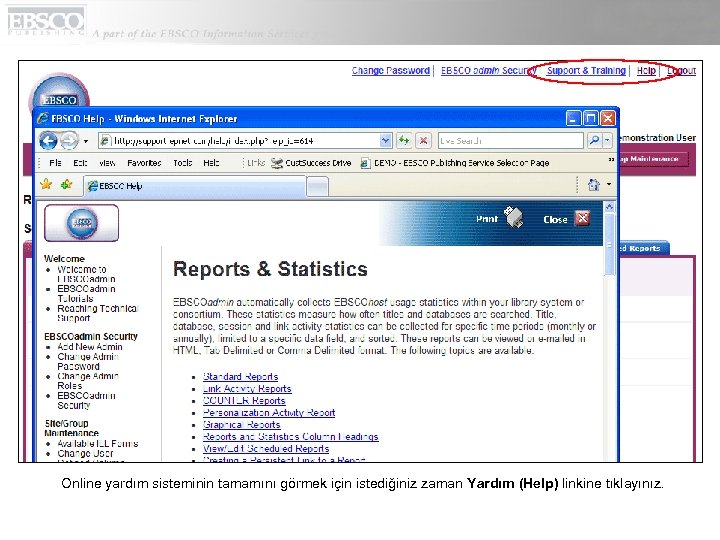Image resolution: width=720 pixels, height=540 pixels.
Task: Maximize the EBSCO Help window
Action: click(x=590, y=118)
